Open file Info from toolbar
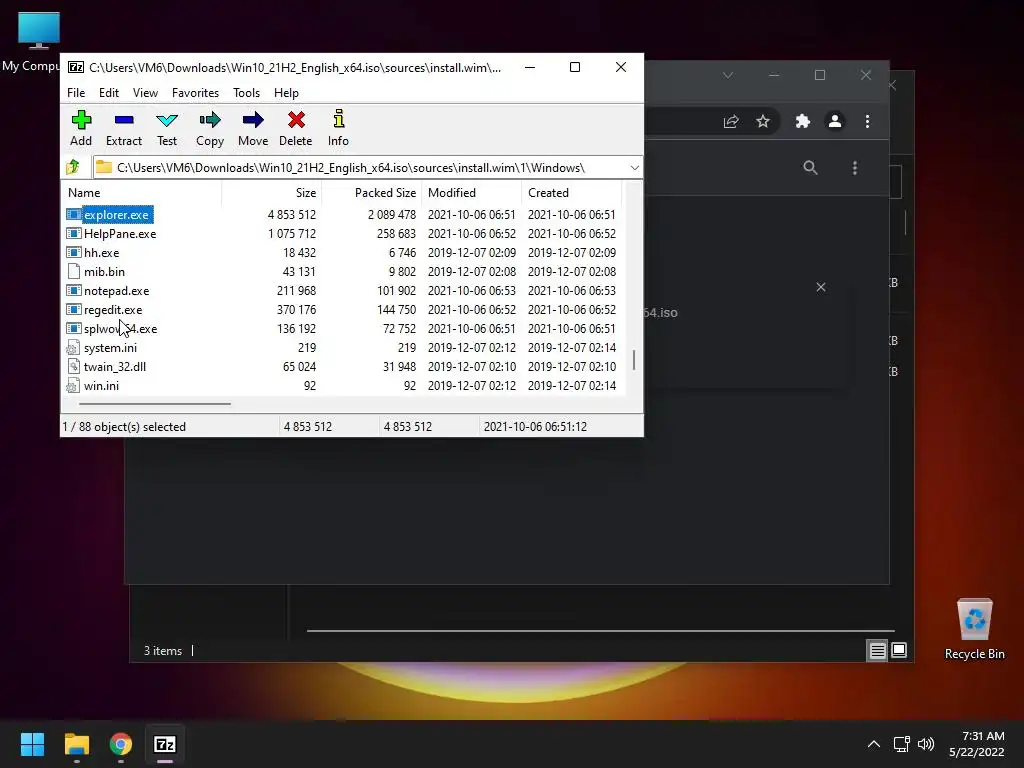 338,128
